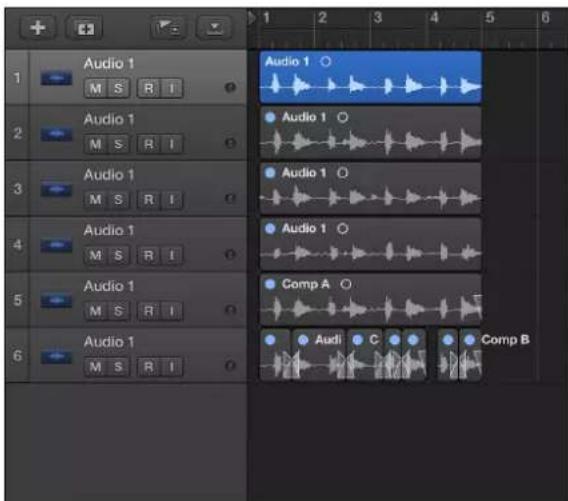Select track 1 waveform icon

(x=56, y=79)
